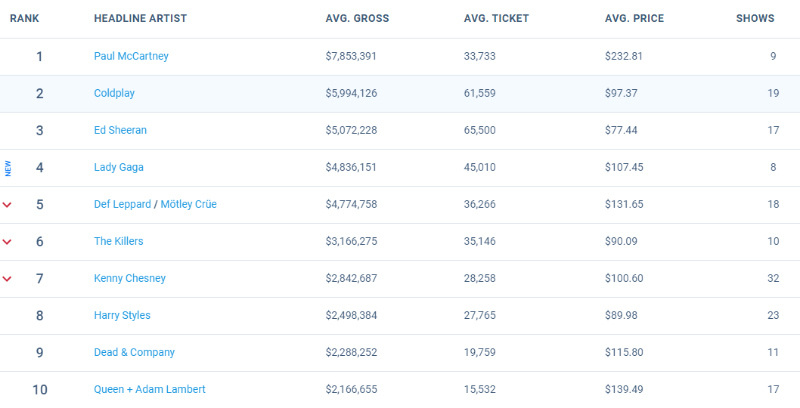
Task: Select the $7,853,391 gross value
Action: [x=351, y=56]
